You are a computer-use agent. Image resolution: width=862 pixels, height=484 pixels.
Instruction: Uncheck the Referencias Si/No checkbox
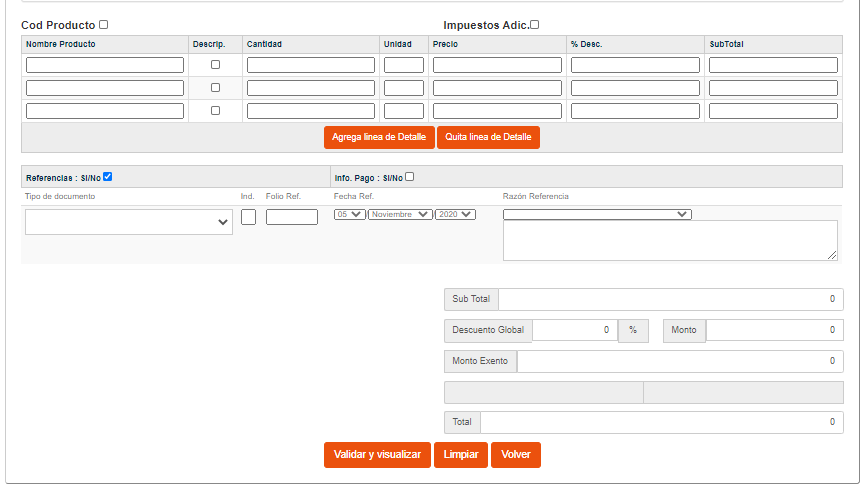click(108, 177)
